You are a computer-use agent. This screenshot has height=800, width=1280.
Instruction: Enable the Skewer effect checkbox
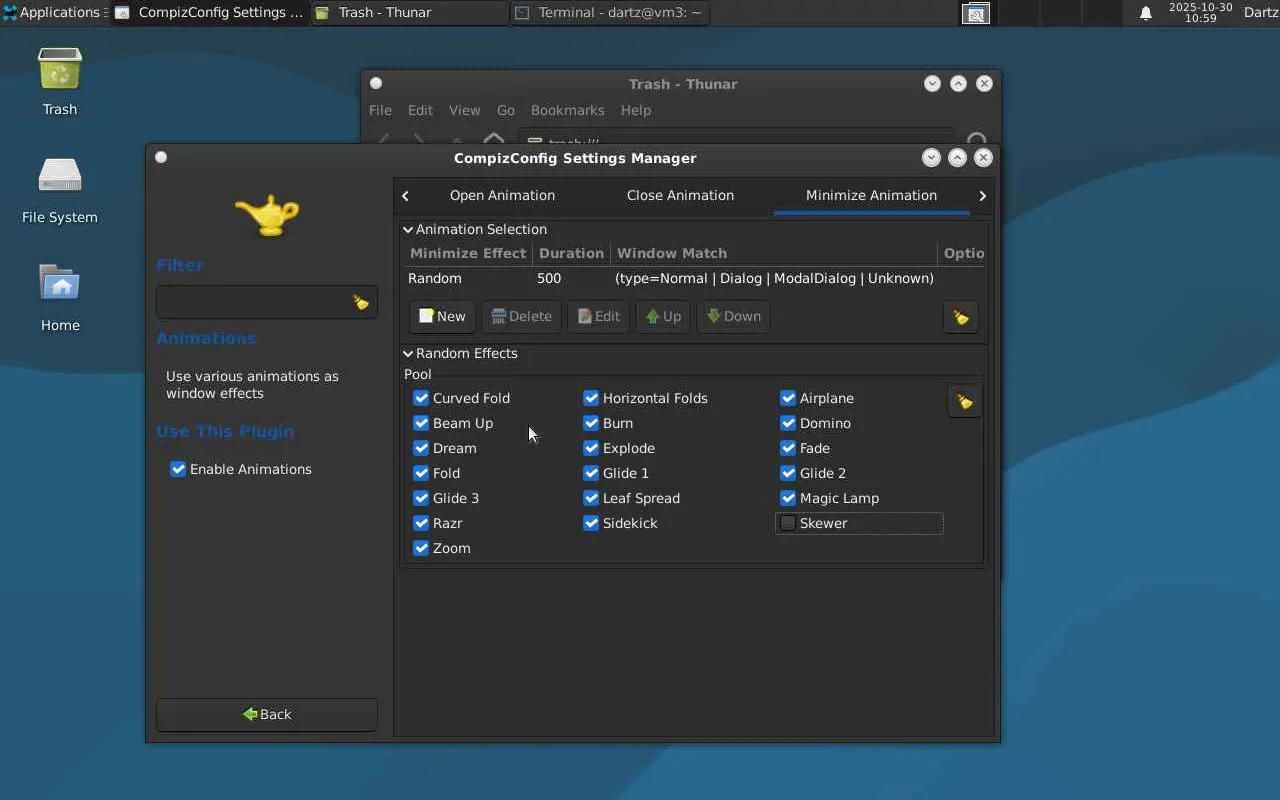click(x=788, y=523)
